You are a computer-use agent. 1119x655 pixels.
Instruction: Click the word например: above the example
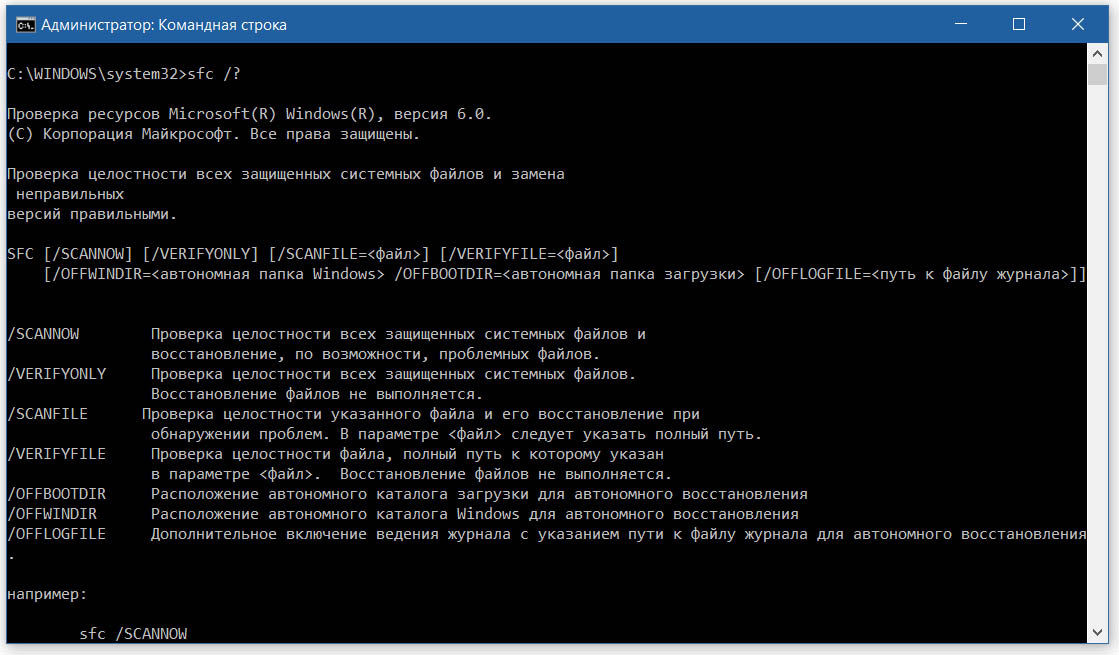(x=47, y=594)
